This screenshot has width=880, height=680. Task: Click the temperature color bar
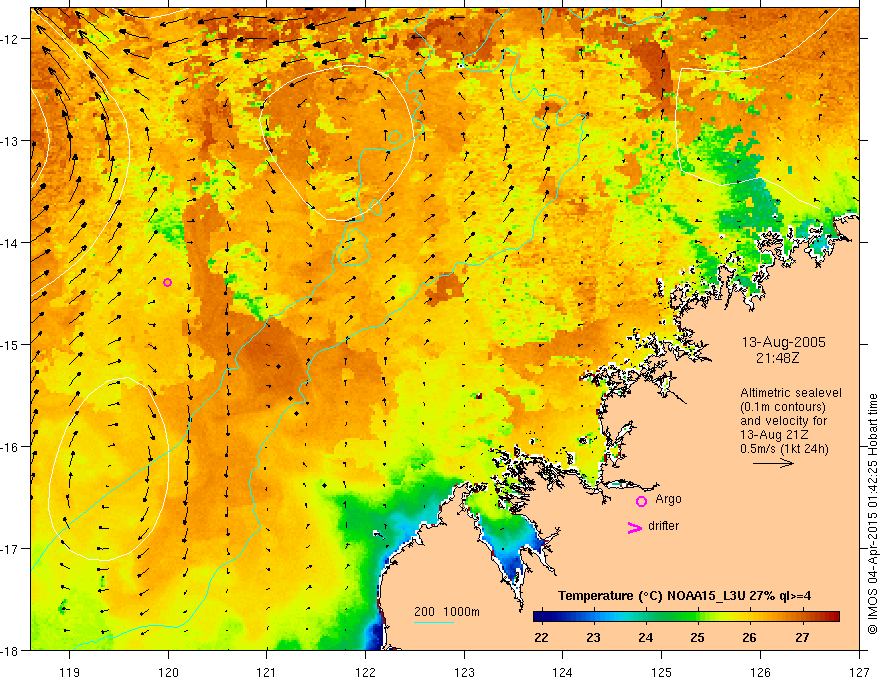tap(686, 617)
